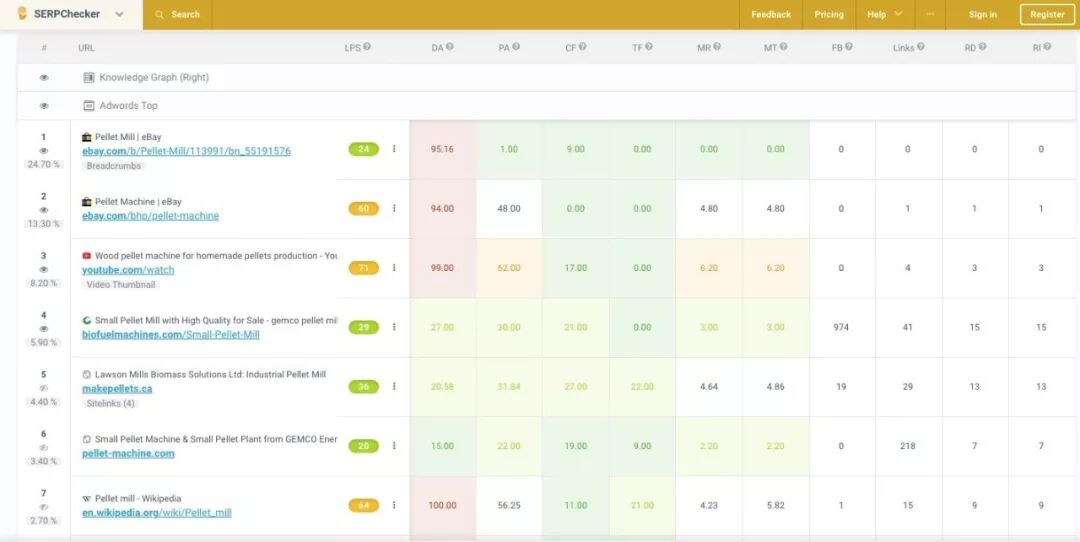Toggle eye icon for result 3
The width and height of the screenshot is (1080, 542).
click(43, 270)
